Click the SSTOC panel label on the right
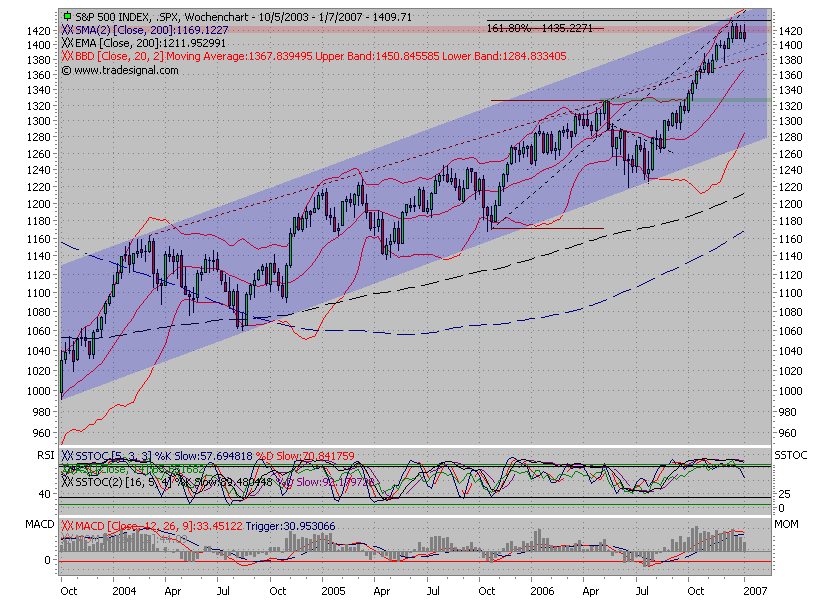The height and width of the screenshot is (608, 830). [790, 456]
